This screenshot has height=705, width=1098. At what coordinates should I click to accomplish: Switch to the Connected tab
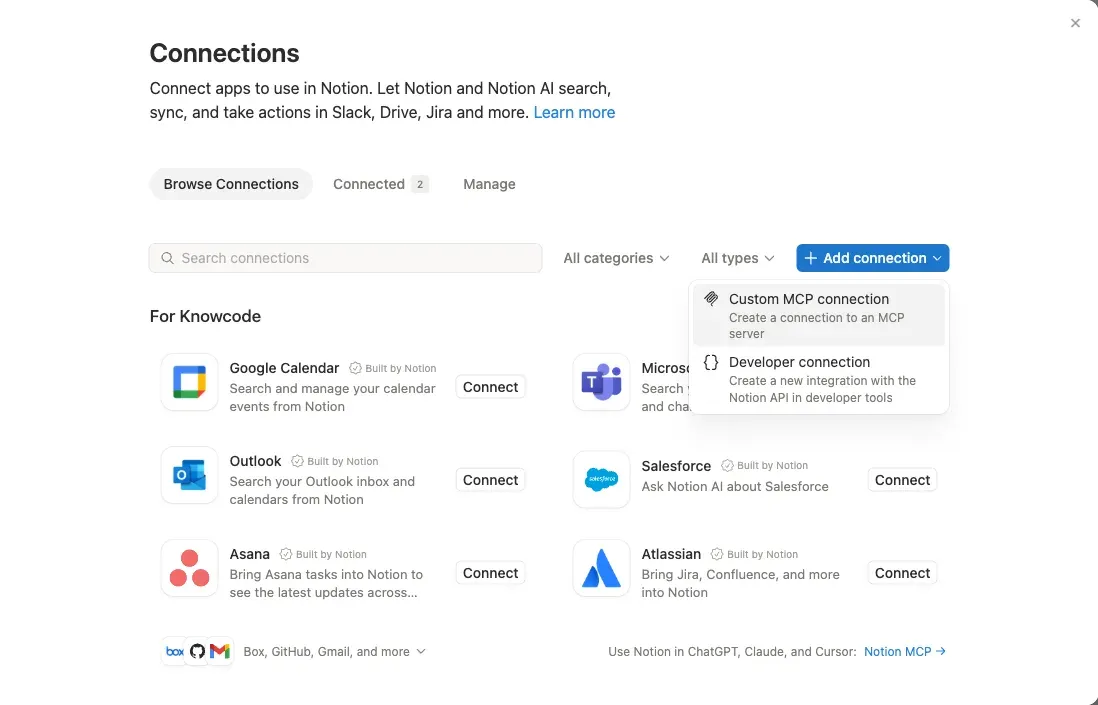(380, 184)
